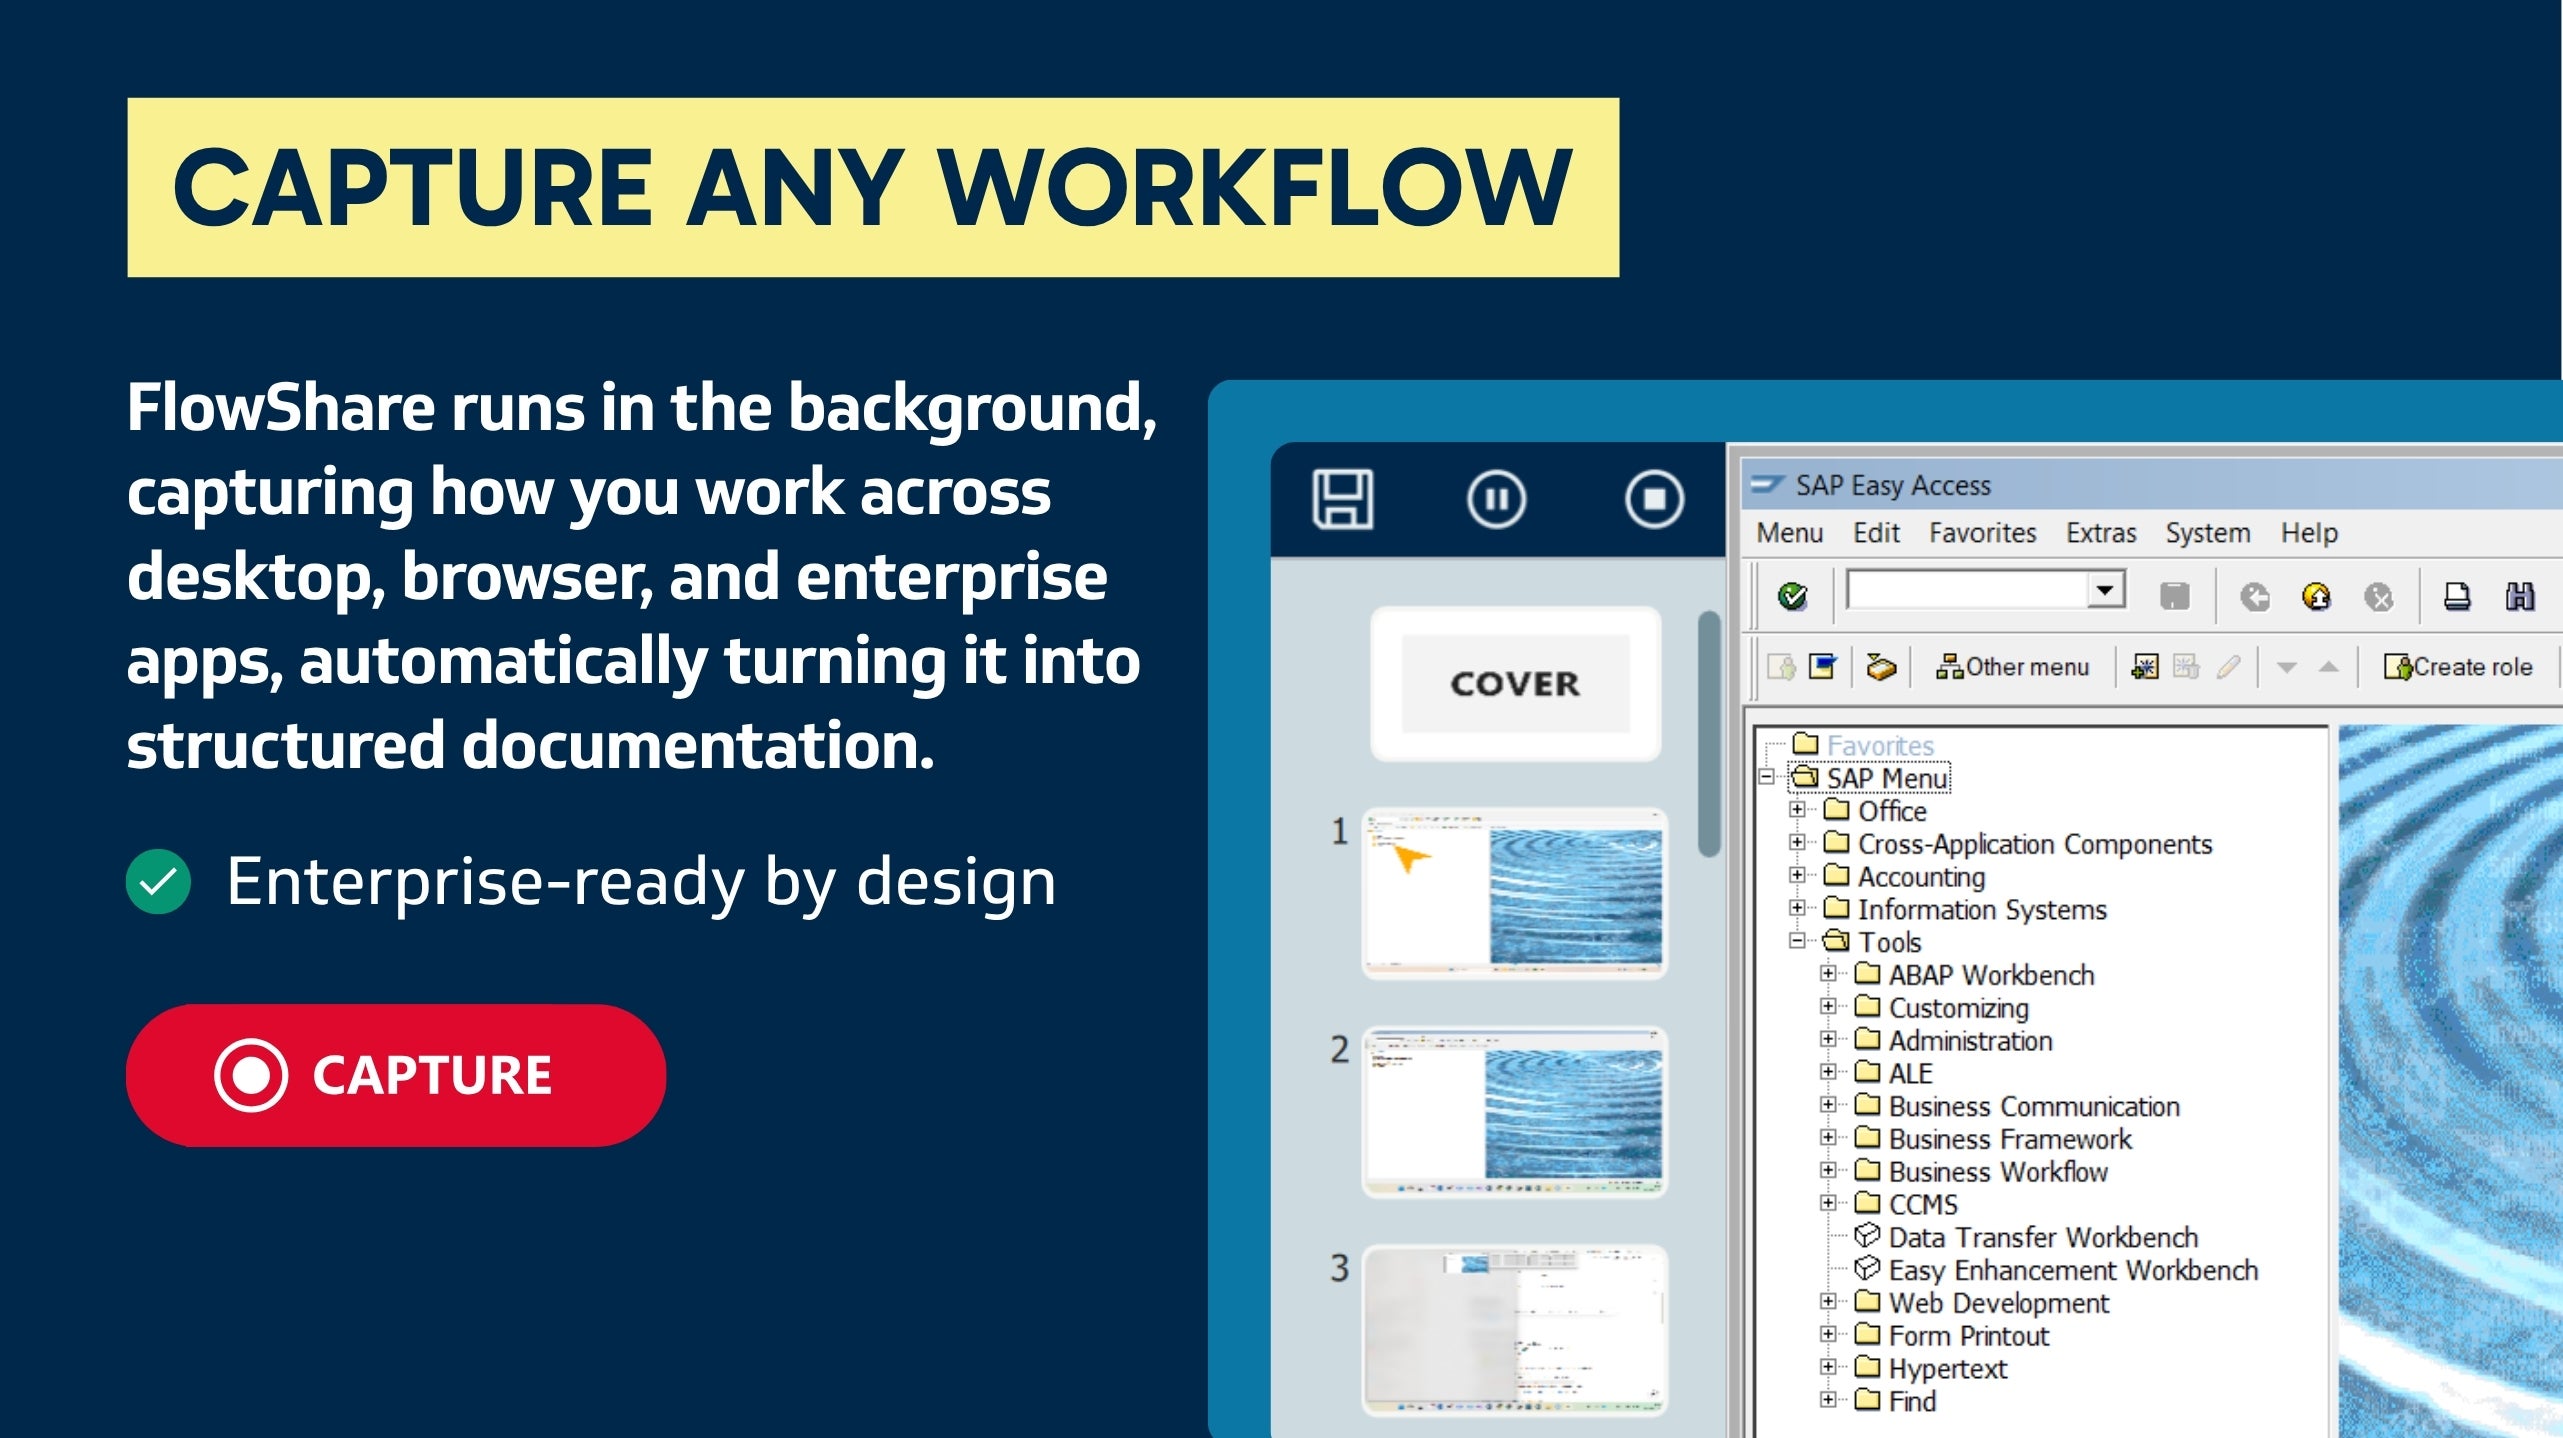Click the Easy Enhancement Workbench cube icon
The height and width of the screenshot is (1438, 2563).
pyautogui.click(x=1866, y=1269)
